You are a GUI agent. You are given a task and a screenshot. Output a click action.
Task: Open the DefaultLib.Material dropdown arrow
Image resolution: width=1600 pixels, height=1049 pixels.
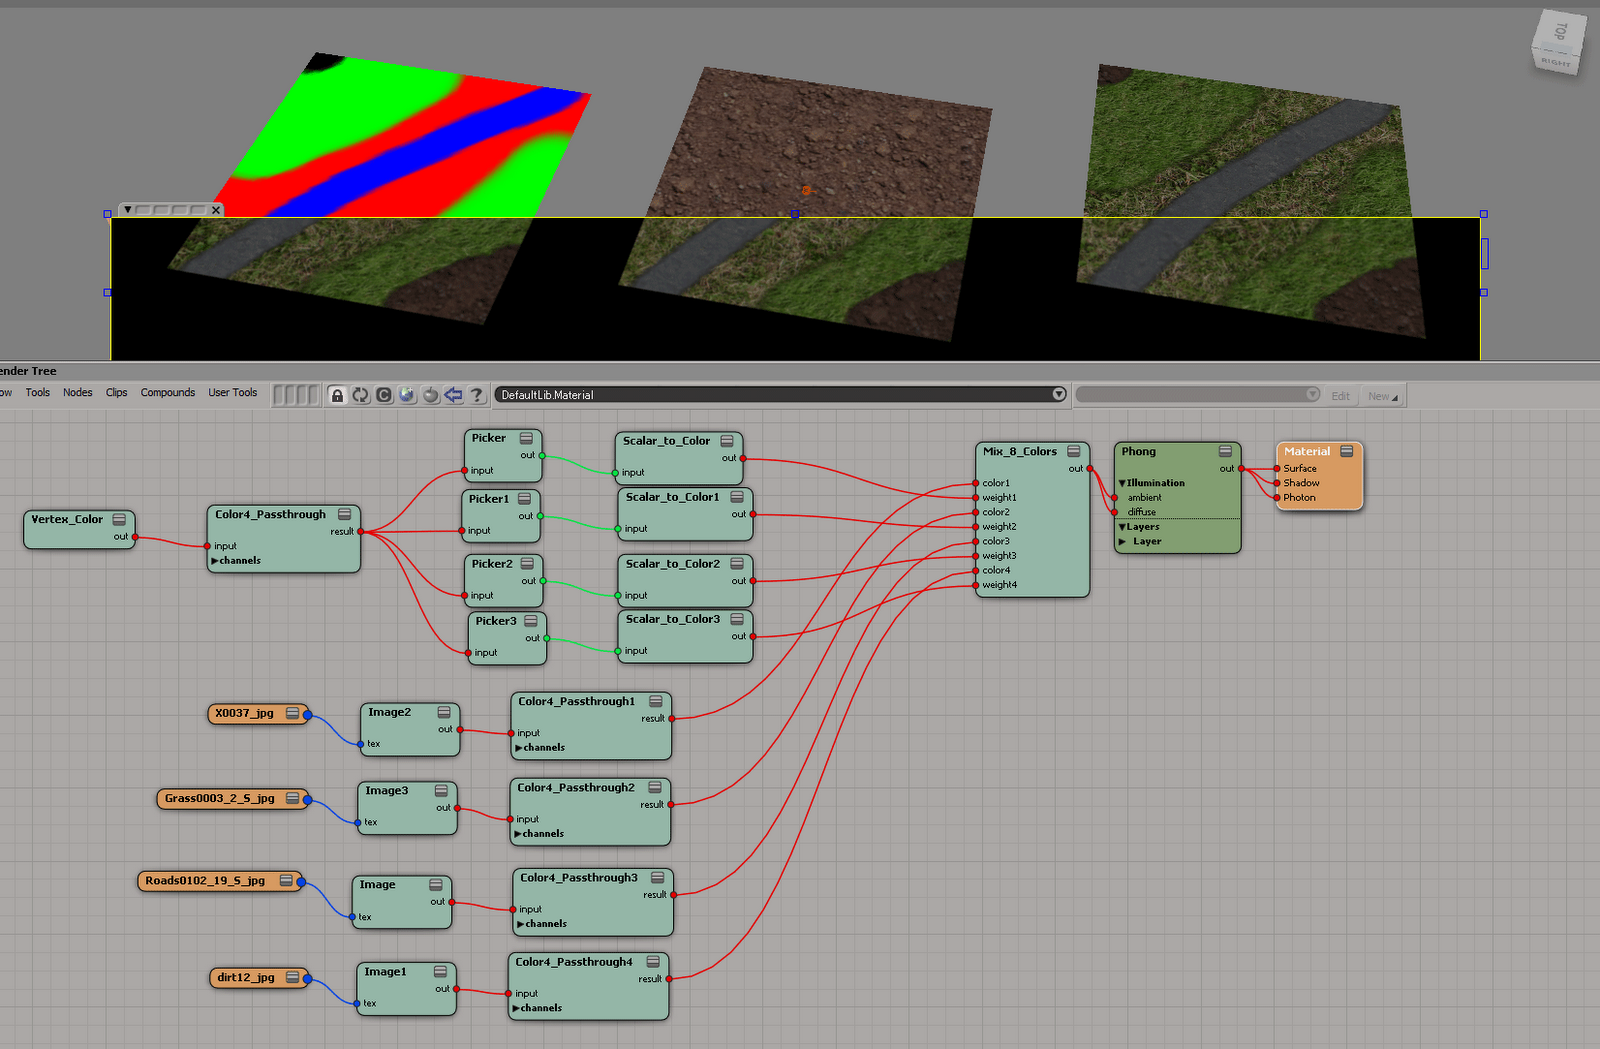(x=1058, y=394)
